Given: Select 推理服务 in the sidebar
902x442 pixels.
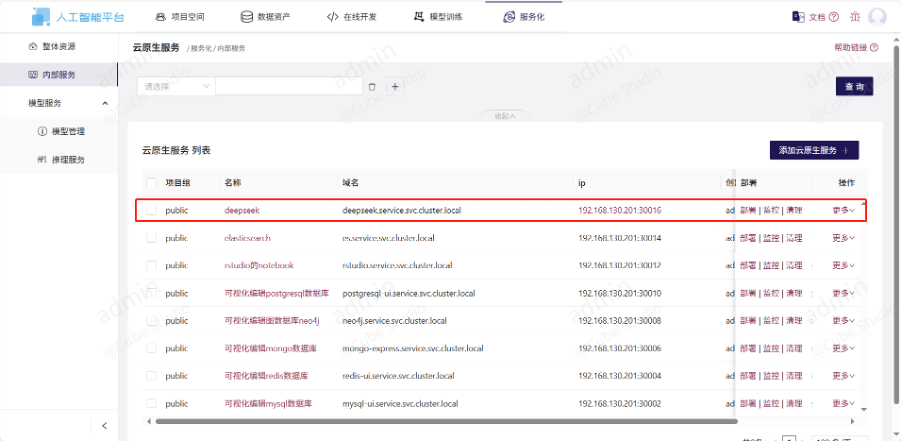Looking at the screenshot, I should click(59, 159).
